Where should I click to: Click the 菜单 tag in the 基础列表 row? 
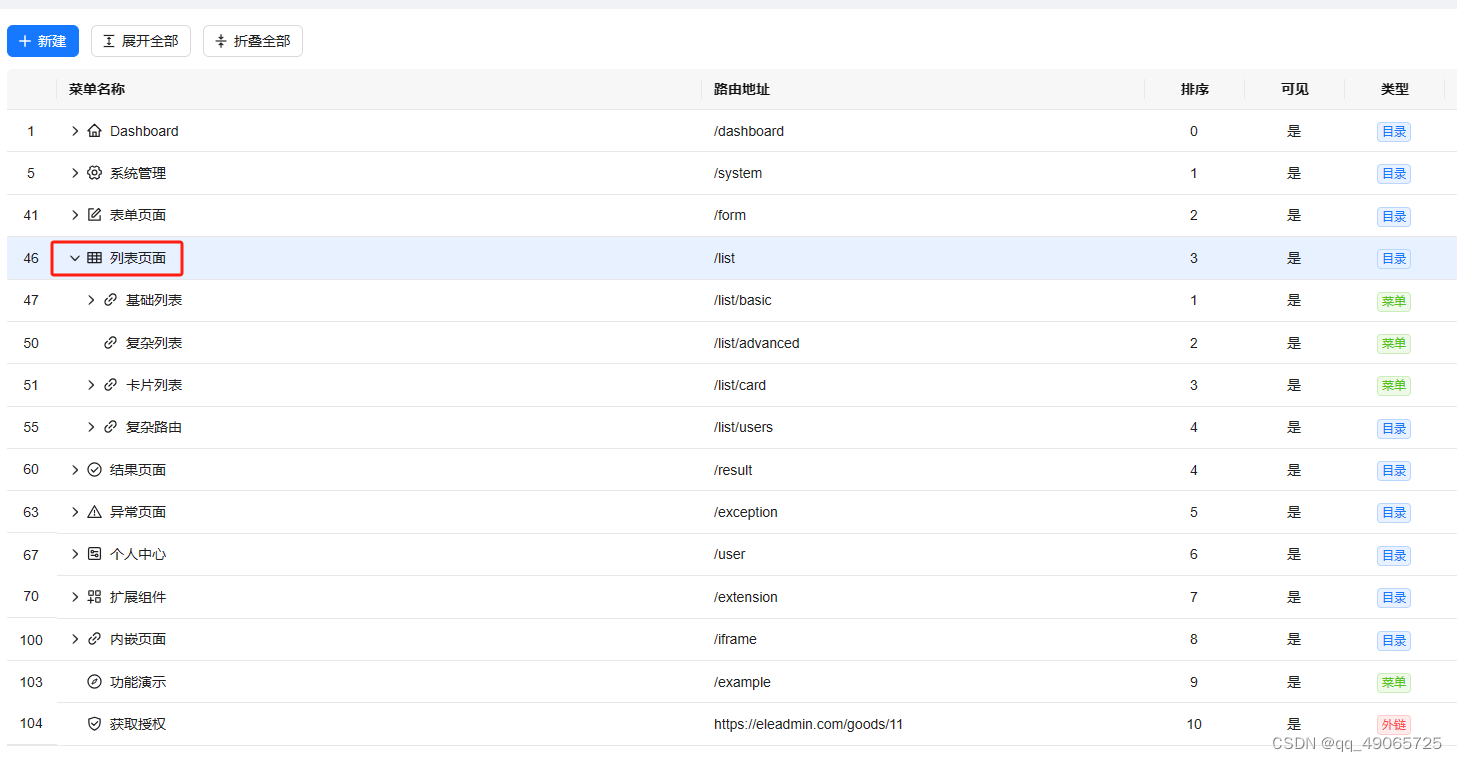(1394, 301)
